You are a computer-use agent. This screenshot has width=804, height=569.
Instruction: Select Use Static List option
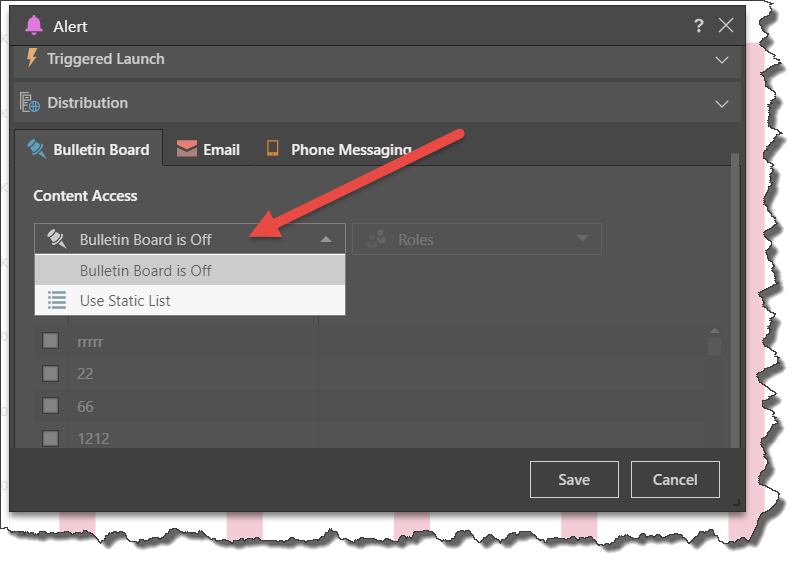125,300
